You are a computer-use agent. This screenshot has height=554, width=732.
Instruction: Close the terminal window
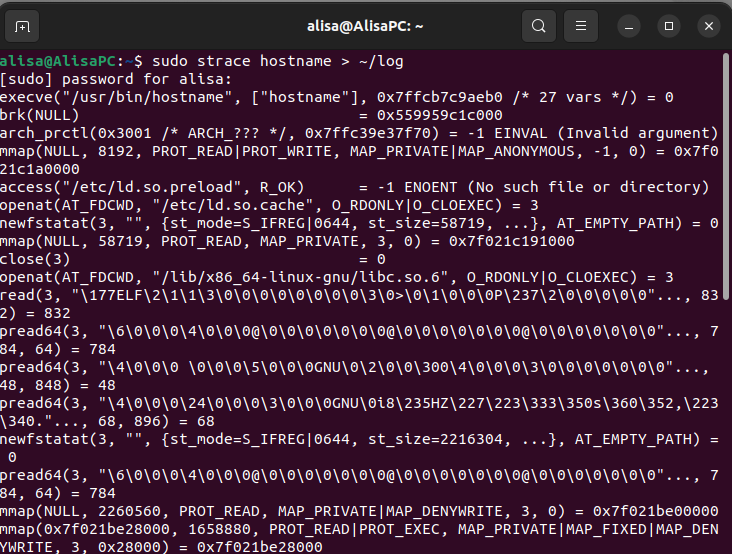point(709,26)
